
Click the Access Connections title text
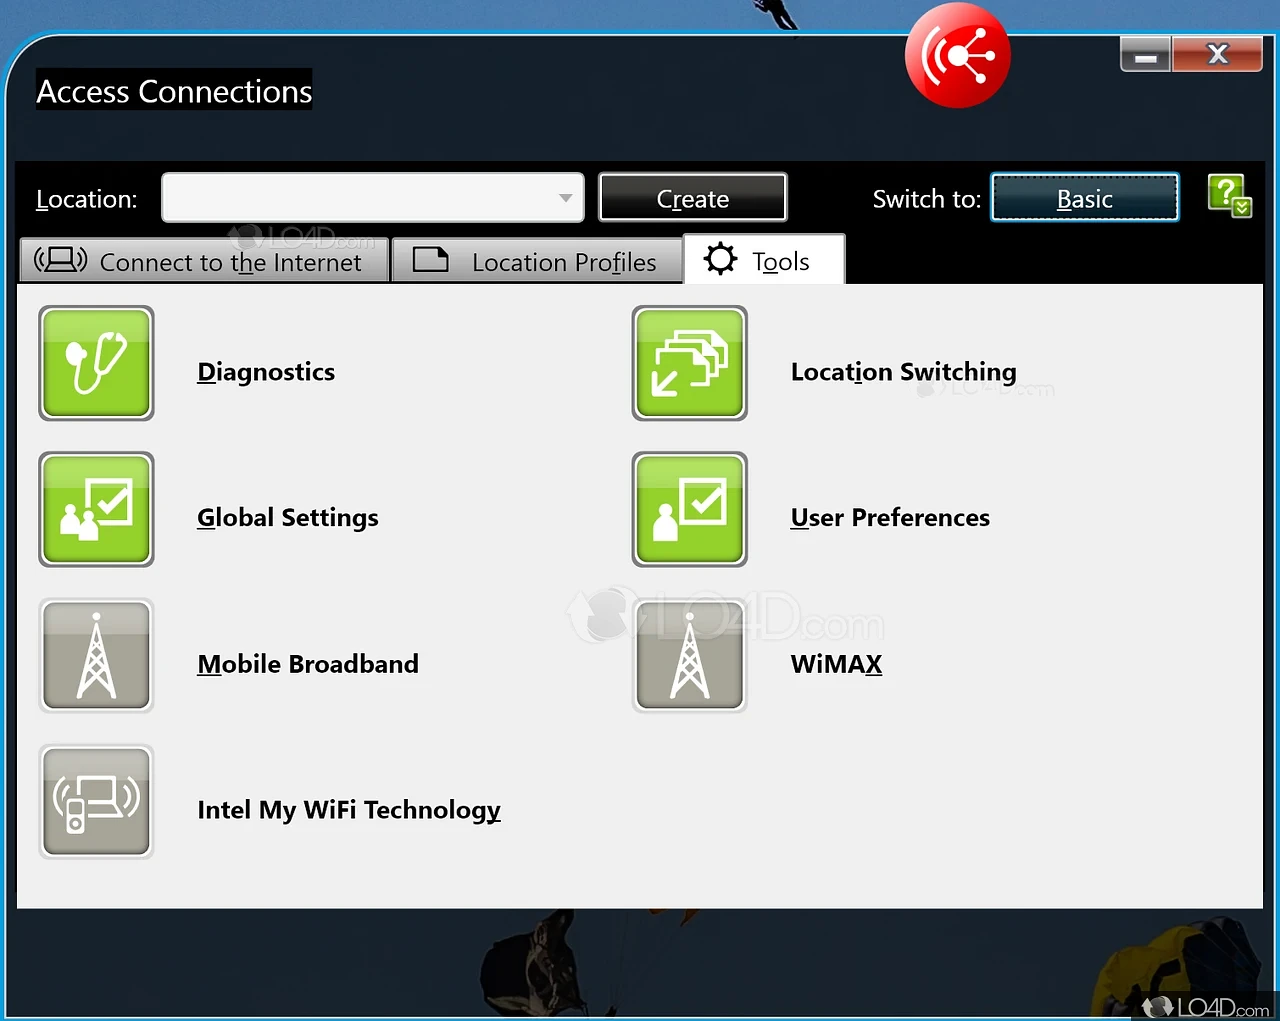coord(174,90)
